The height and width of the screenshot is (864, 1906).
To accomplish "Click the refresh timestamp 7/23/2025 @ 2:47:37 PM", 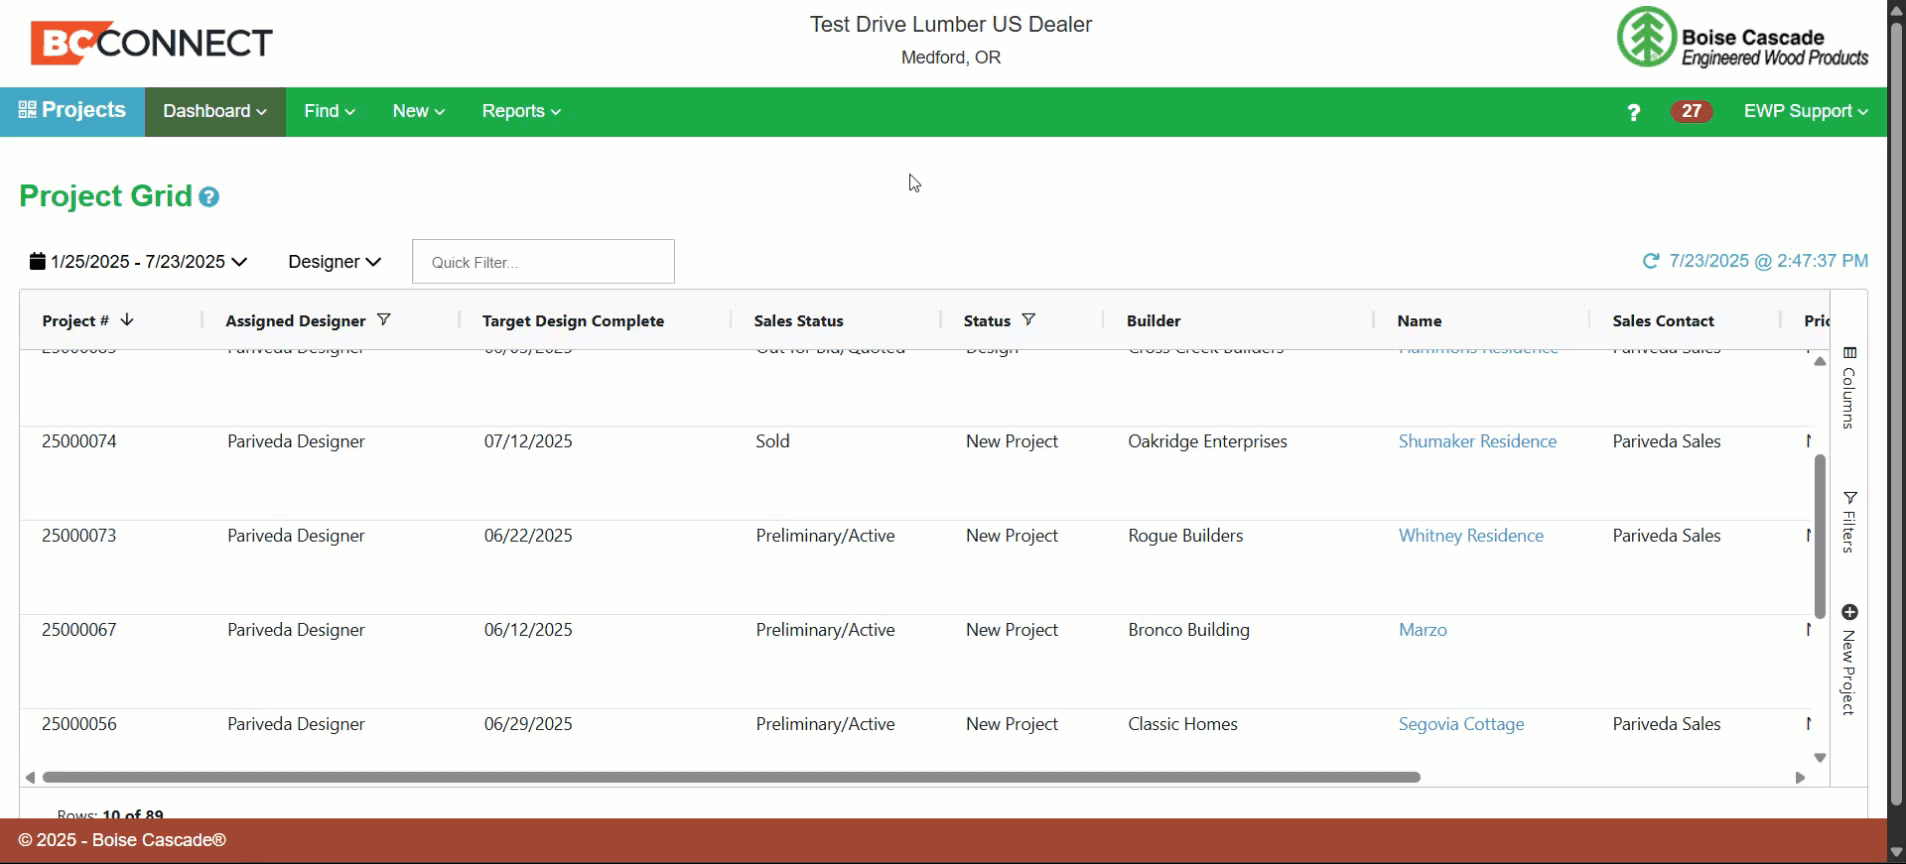I will pyautogui.click(x=1768, y=261).
